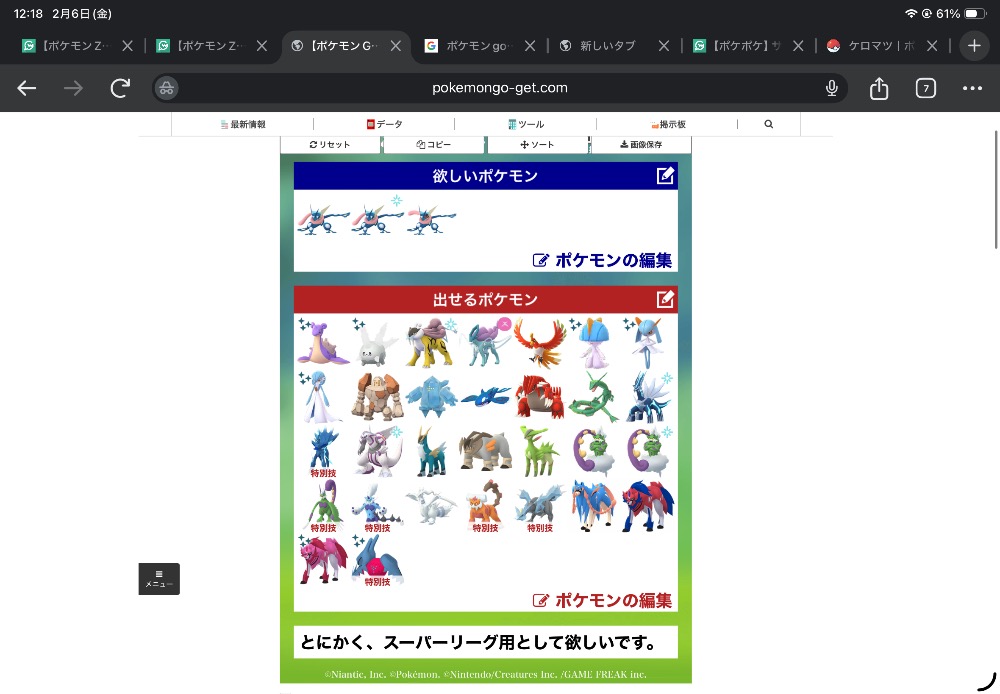Click the site search magnifier icon

768,124
